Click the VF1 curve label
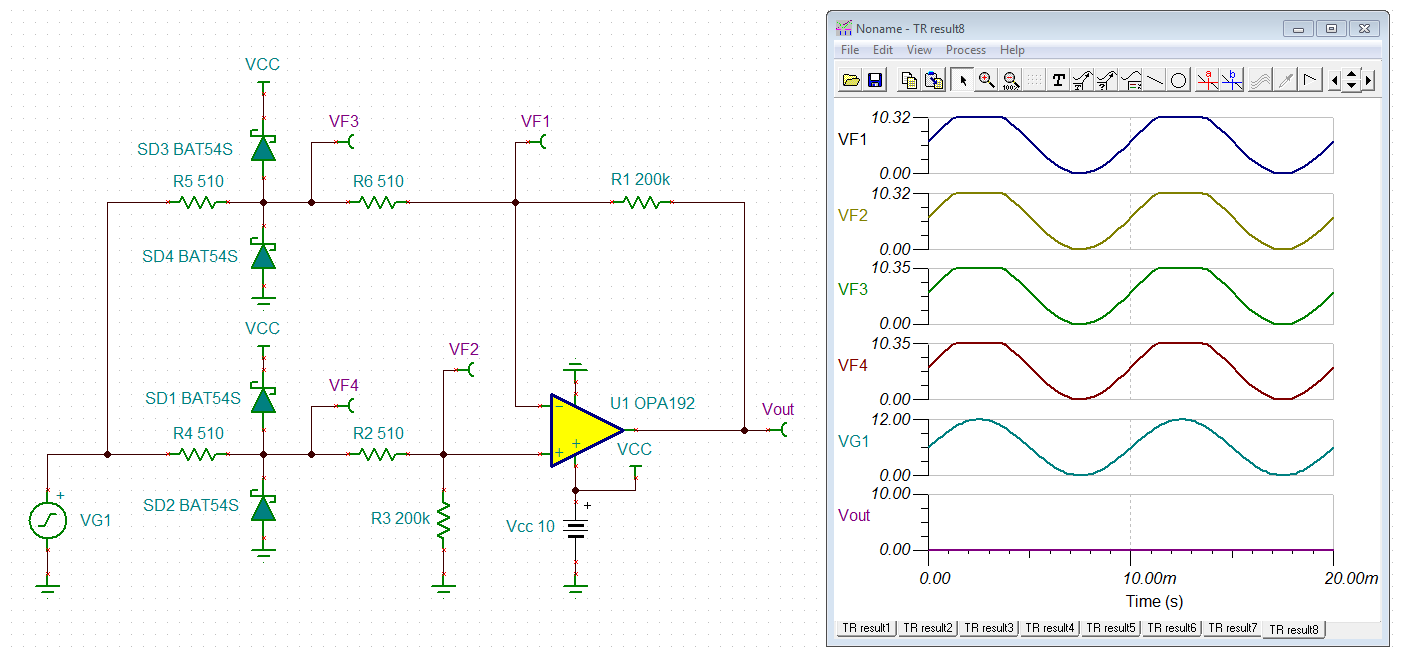The height and width of the screenshot is (658, 1402). click(x=852, y=139)
